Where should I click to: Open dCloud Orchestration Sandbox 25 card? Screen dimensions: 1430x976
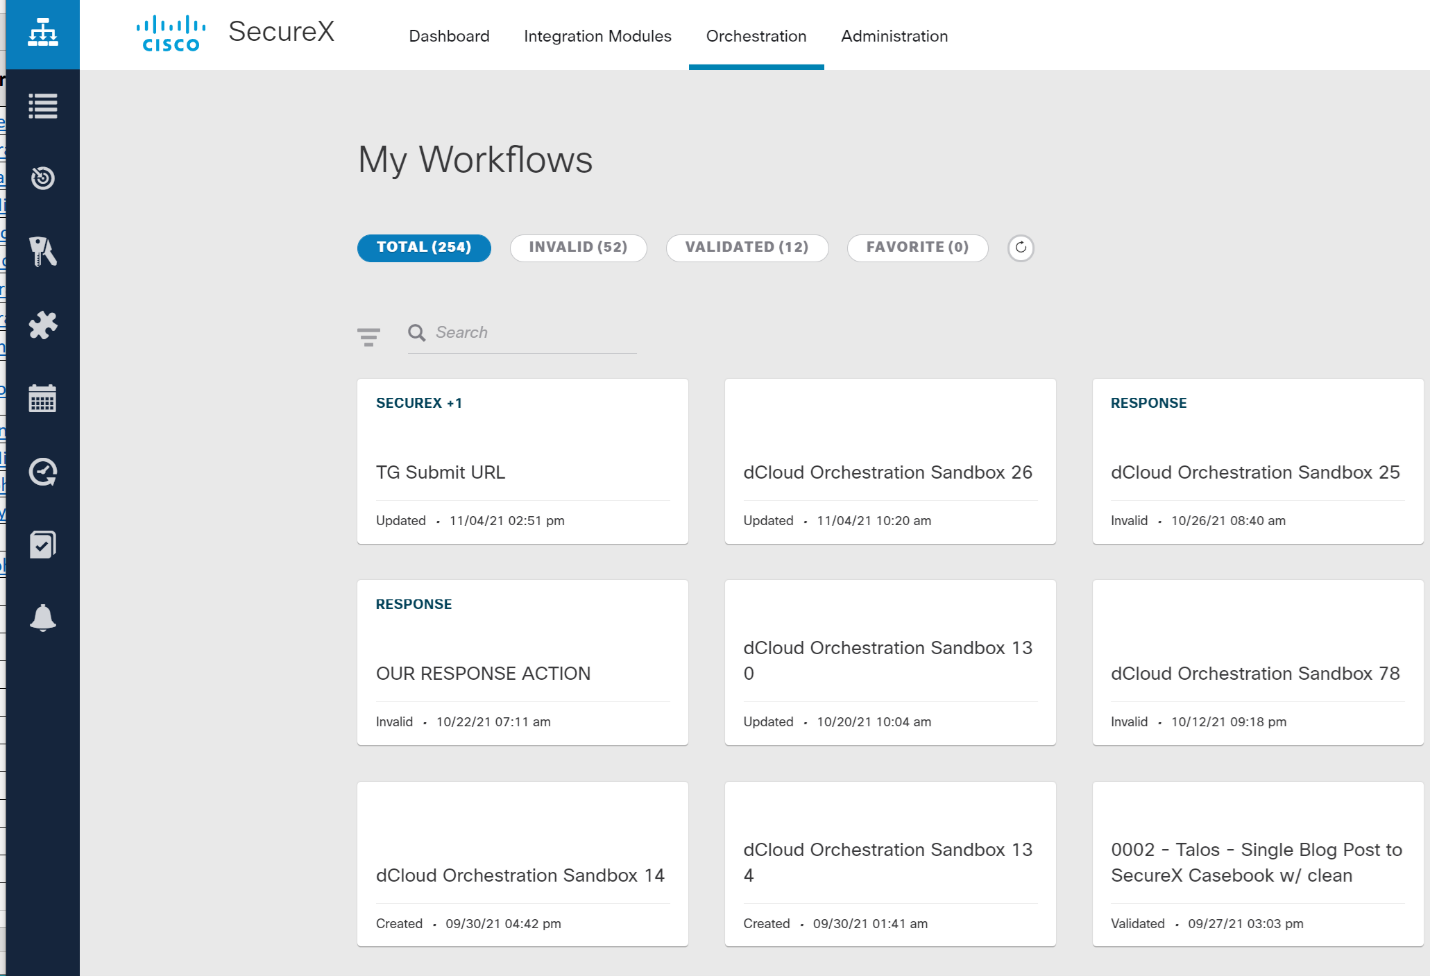coord(1258,462)
